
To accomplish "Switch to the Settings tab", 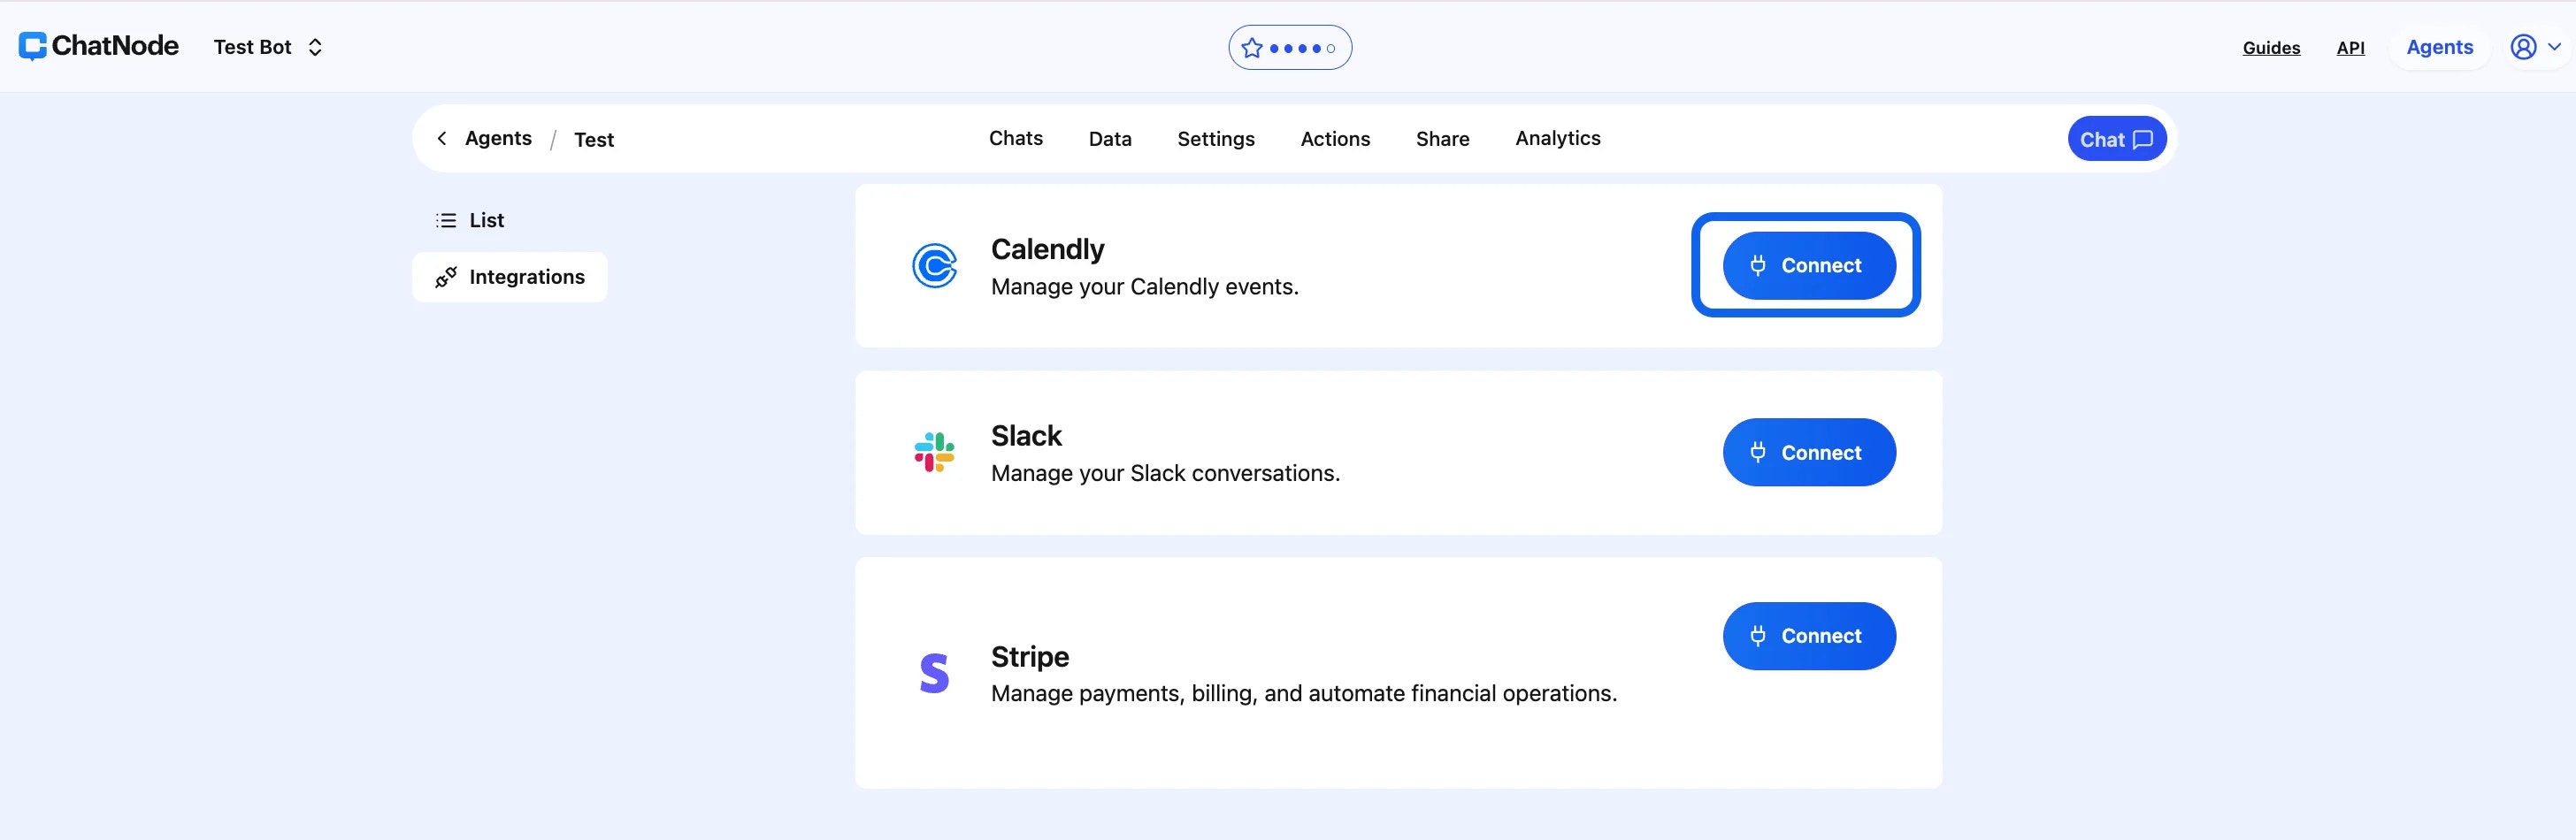I will coord(1215,139).
